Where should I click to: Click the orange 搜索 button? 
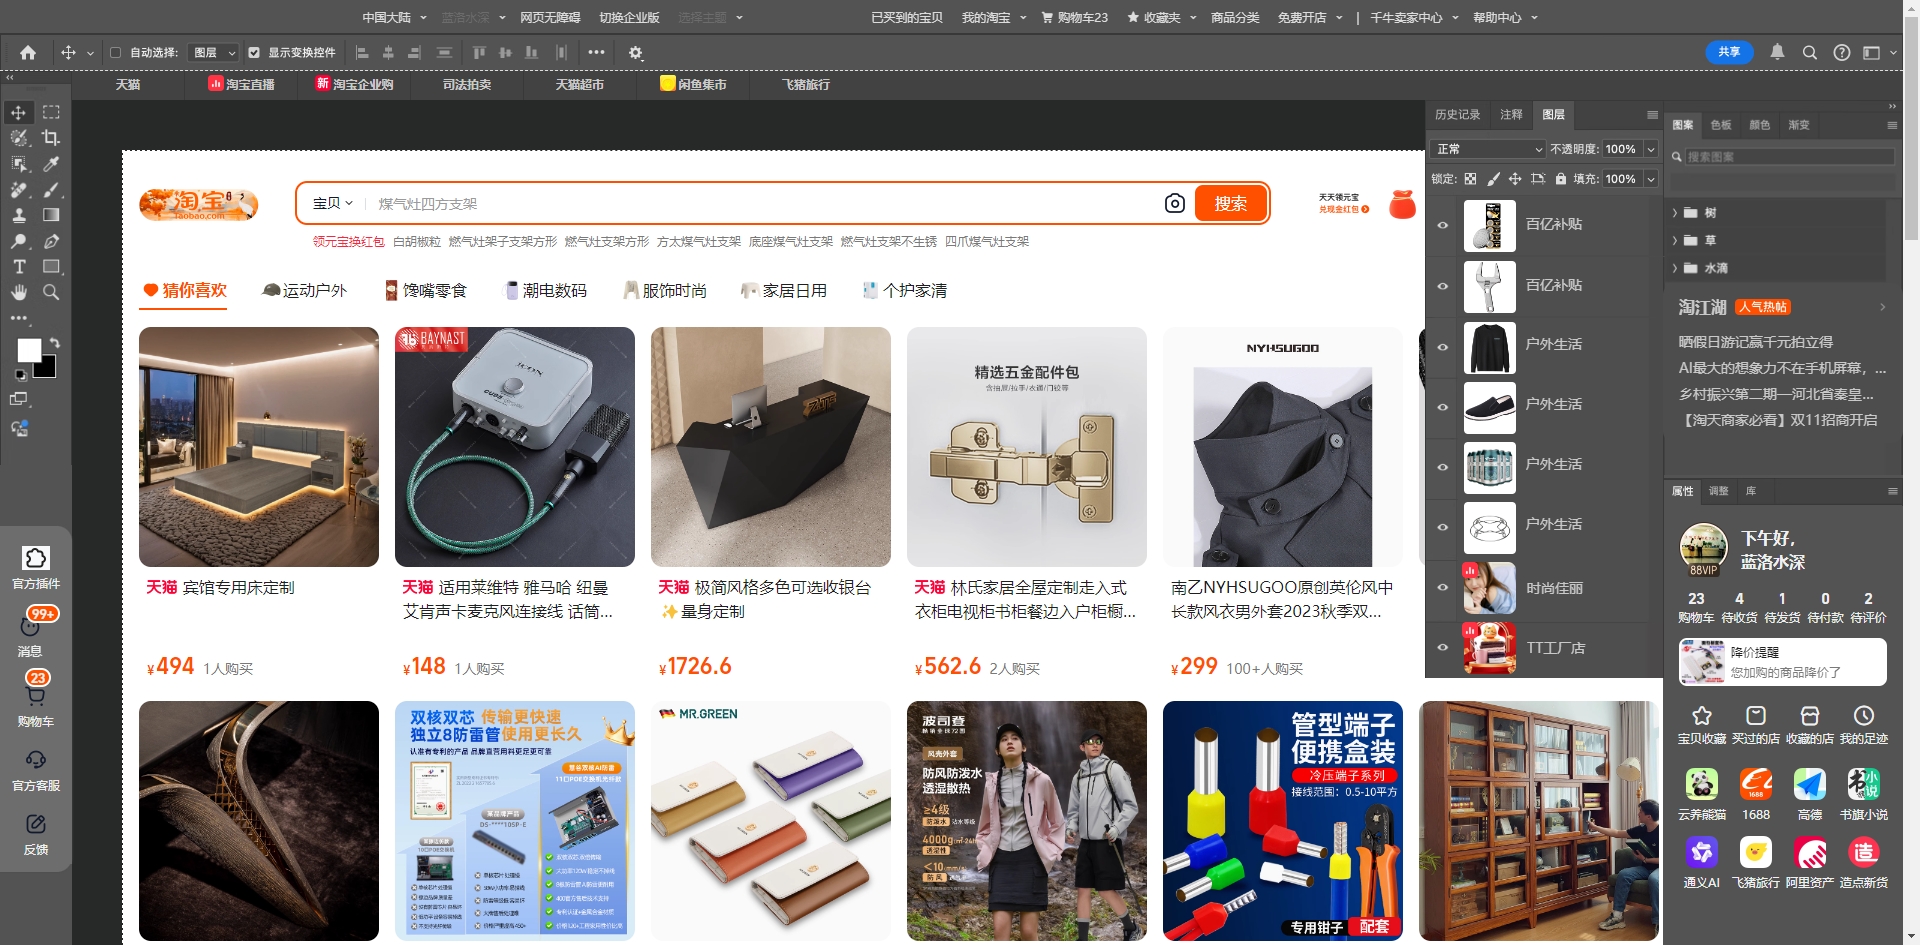pos(1231,204)
